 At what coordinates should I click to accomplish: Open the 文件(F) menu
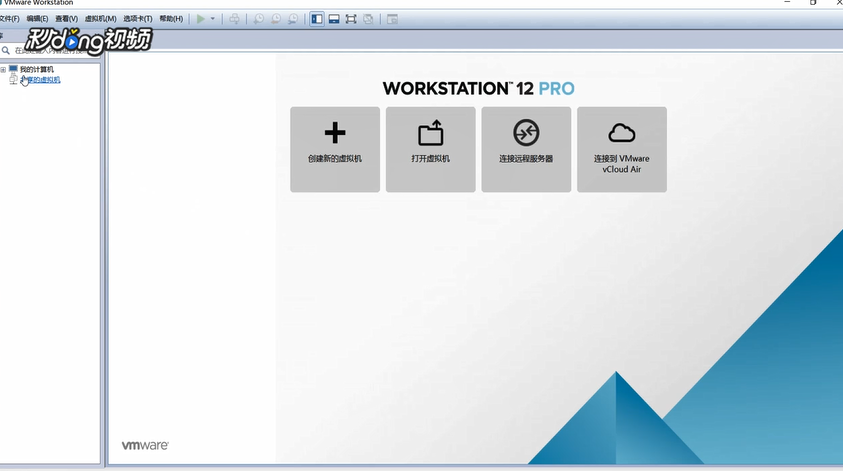pyautogui.click(x=9, y=19)
